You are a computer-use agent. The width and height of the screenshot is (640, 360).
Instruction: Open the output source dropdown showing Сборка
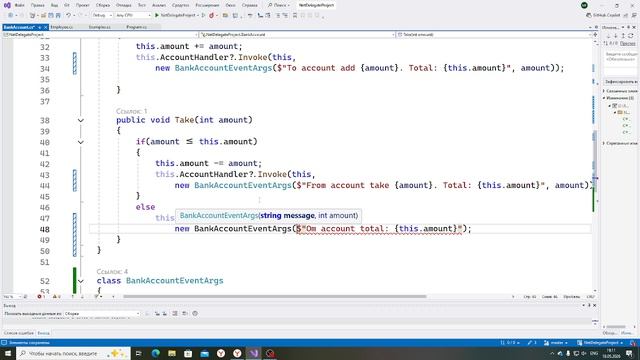(x=102, y=313)
